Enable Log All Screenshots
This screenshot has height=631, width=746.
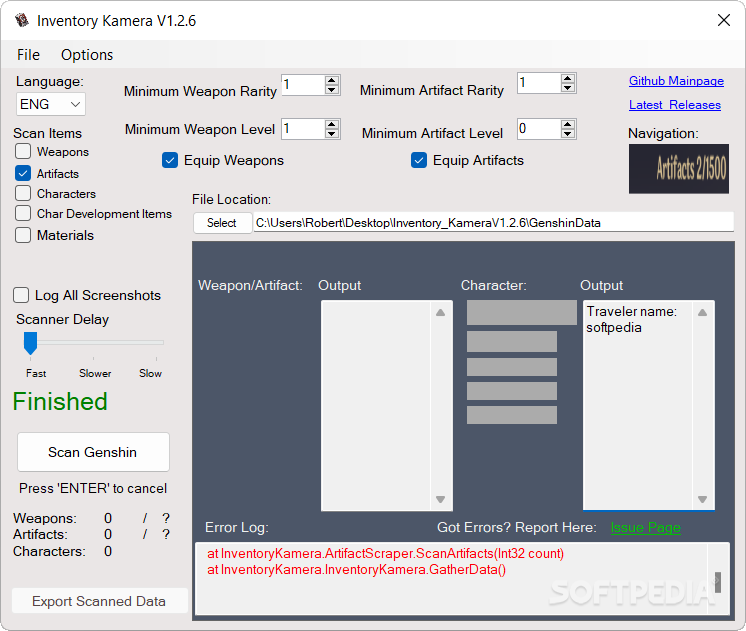[x=21, y=295]
